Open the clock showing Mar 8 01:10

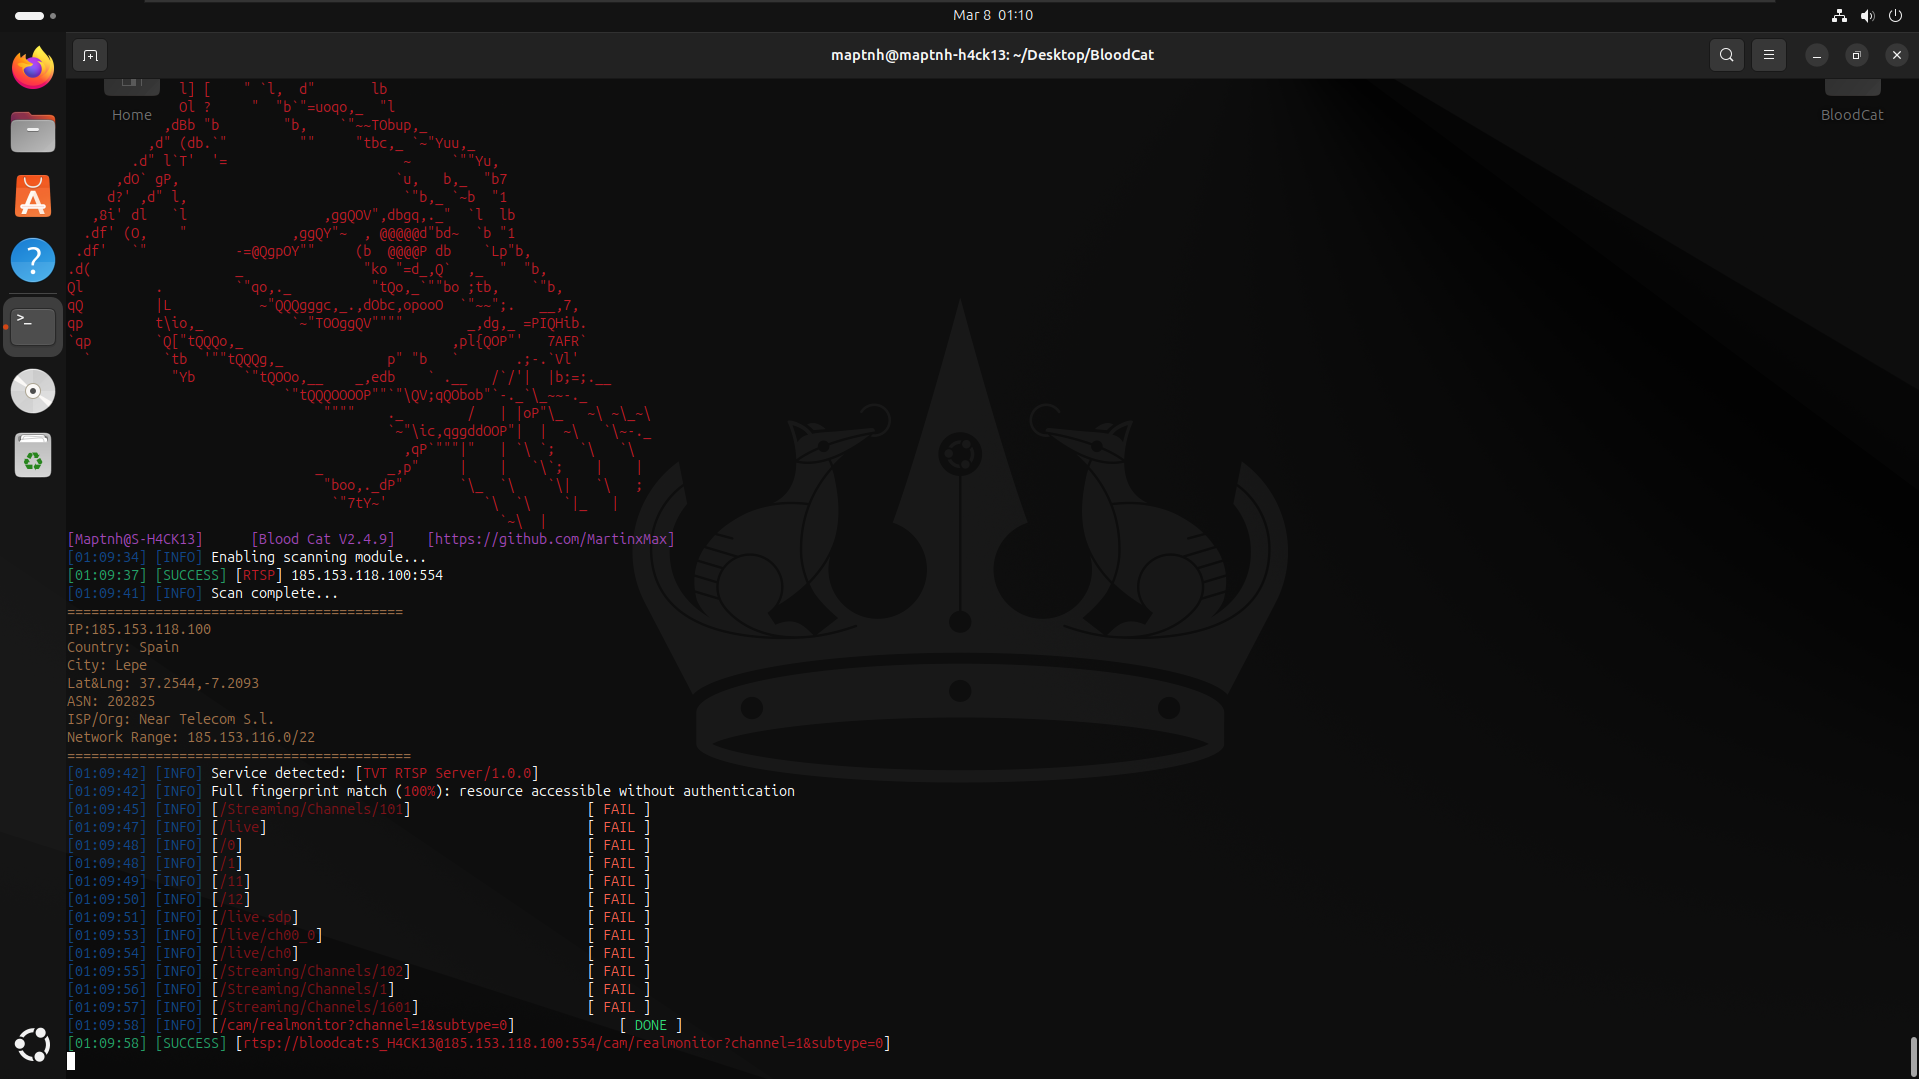993,15
